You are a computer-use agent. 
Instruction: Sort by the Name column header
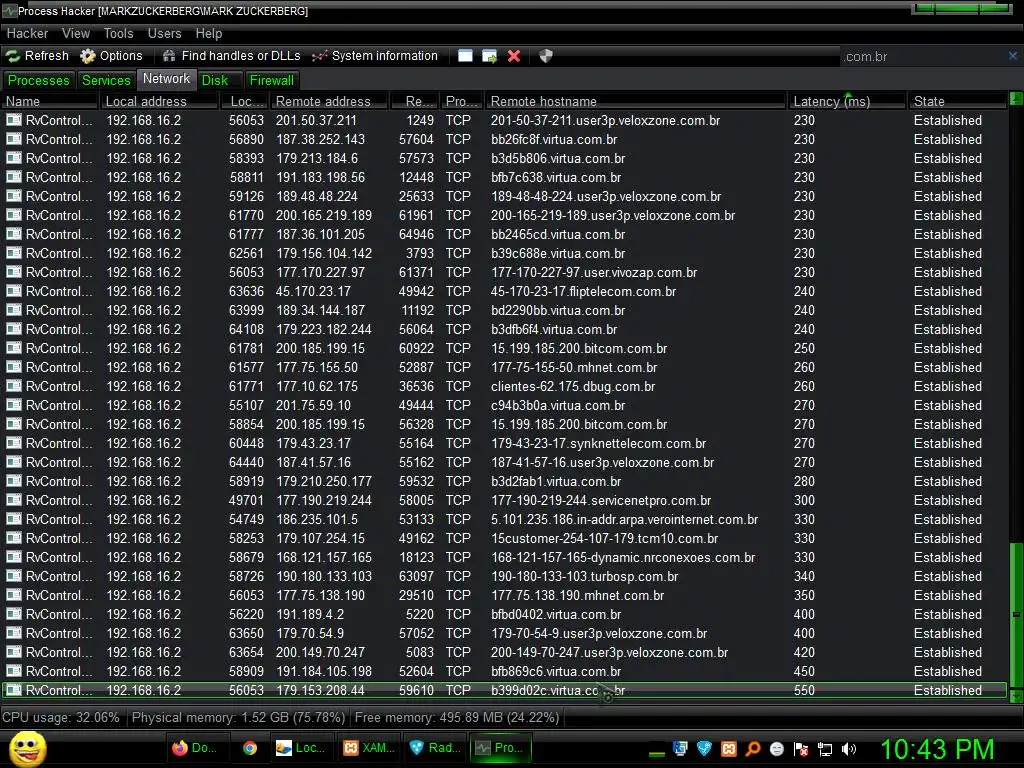pyautogui.click(x=50, y=101)
